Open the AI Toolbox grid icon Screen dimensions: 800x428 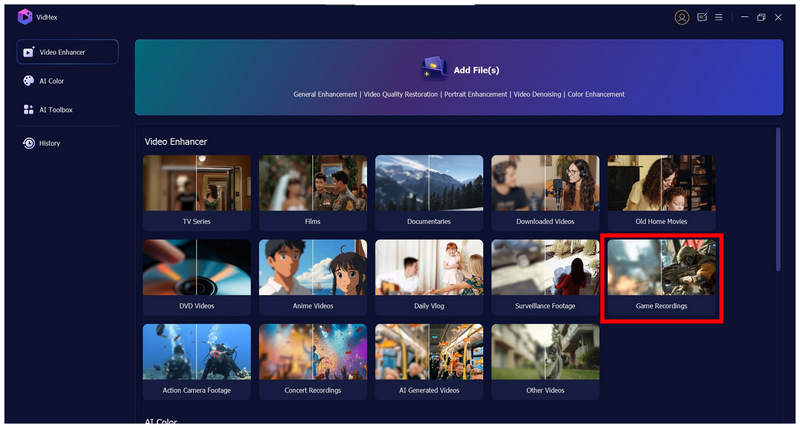pyautogui.click(x=28, y=110)
